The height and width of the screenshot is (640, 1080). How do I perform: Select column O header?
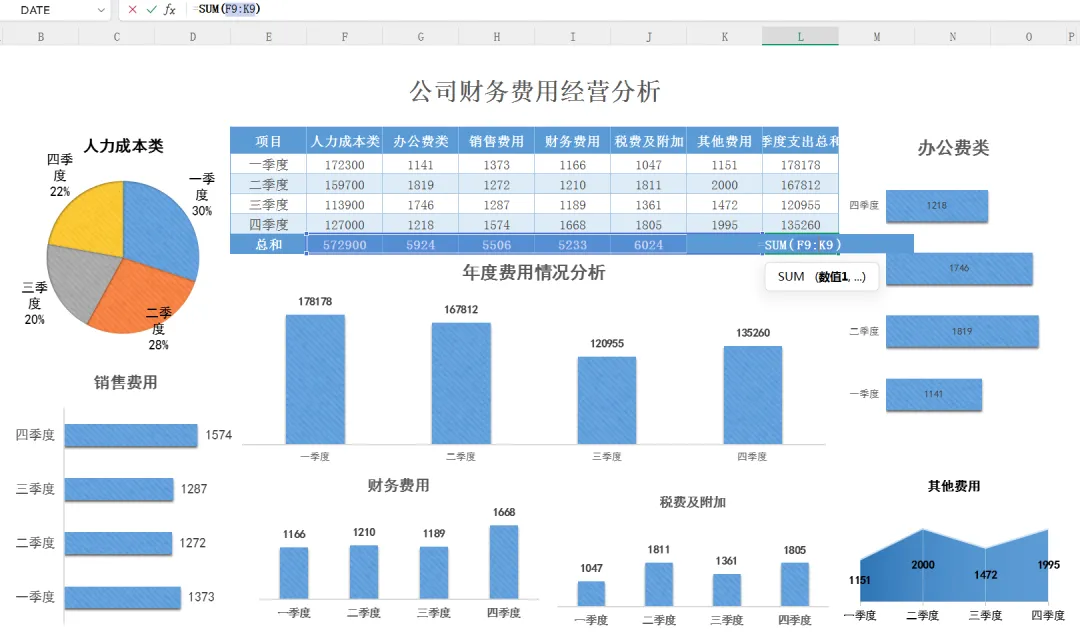point(1028,37)
